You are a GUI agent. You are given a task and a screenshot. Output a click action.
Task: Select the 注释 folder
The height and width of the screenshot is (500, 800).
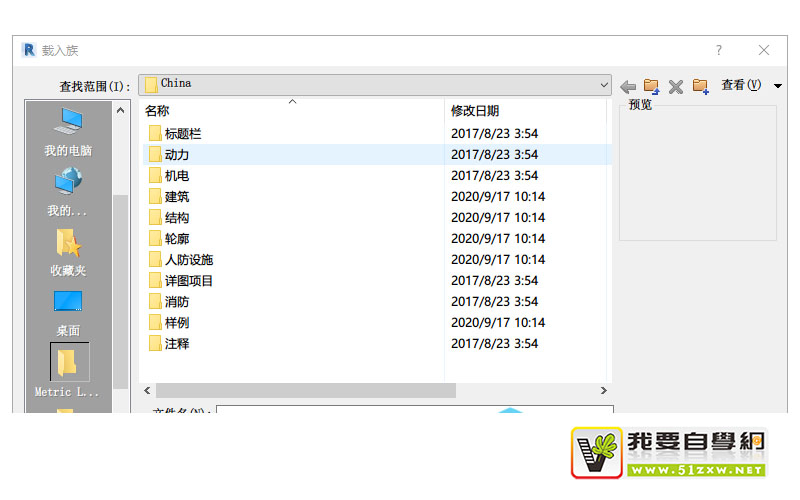tap(176, 344)
